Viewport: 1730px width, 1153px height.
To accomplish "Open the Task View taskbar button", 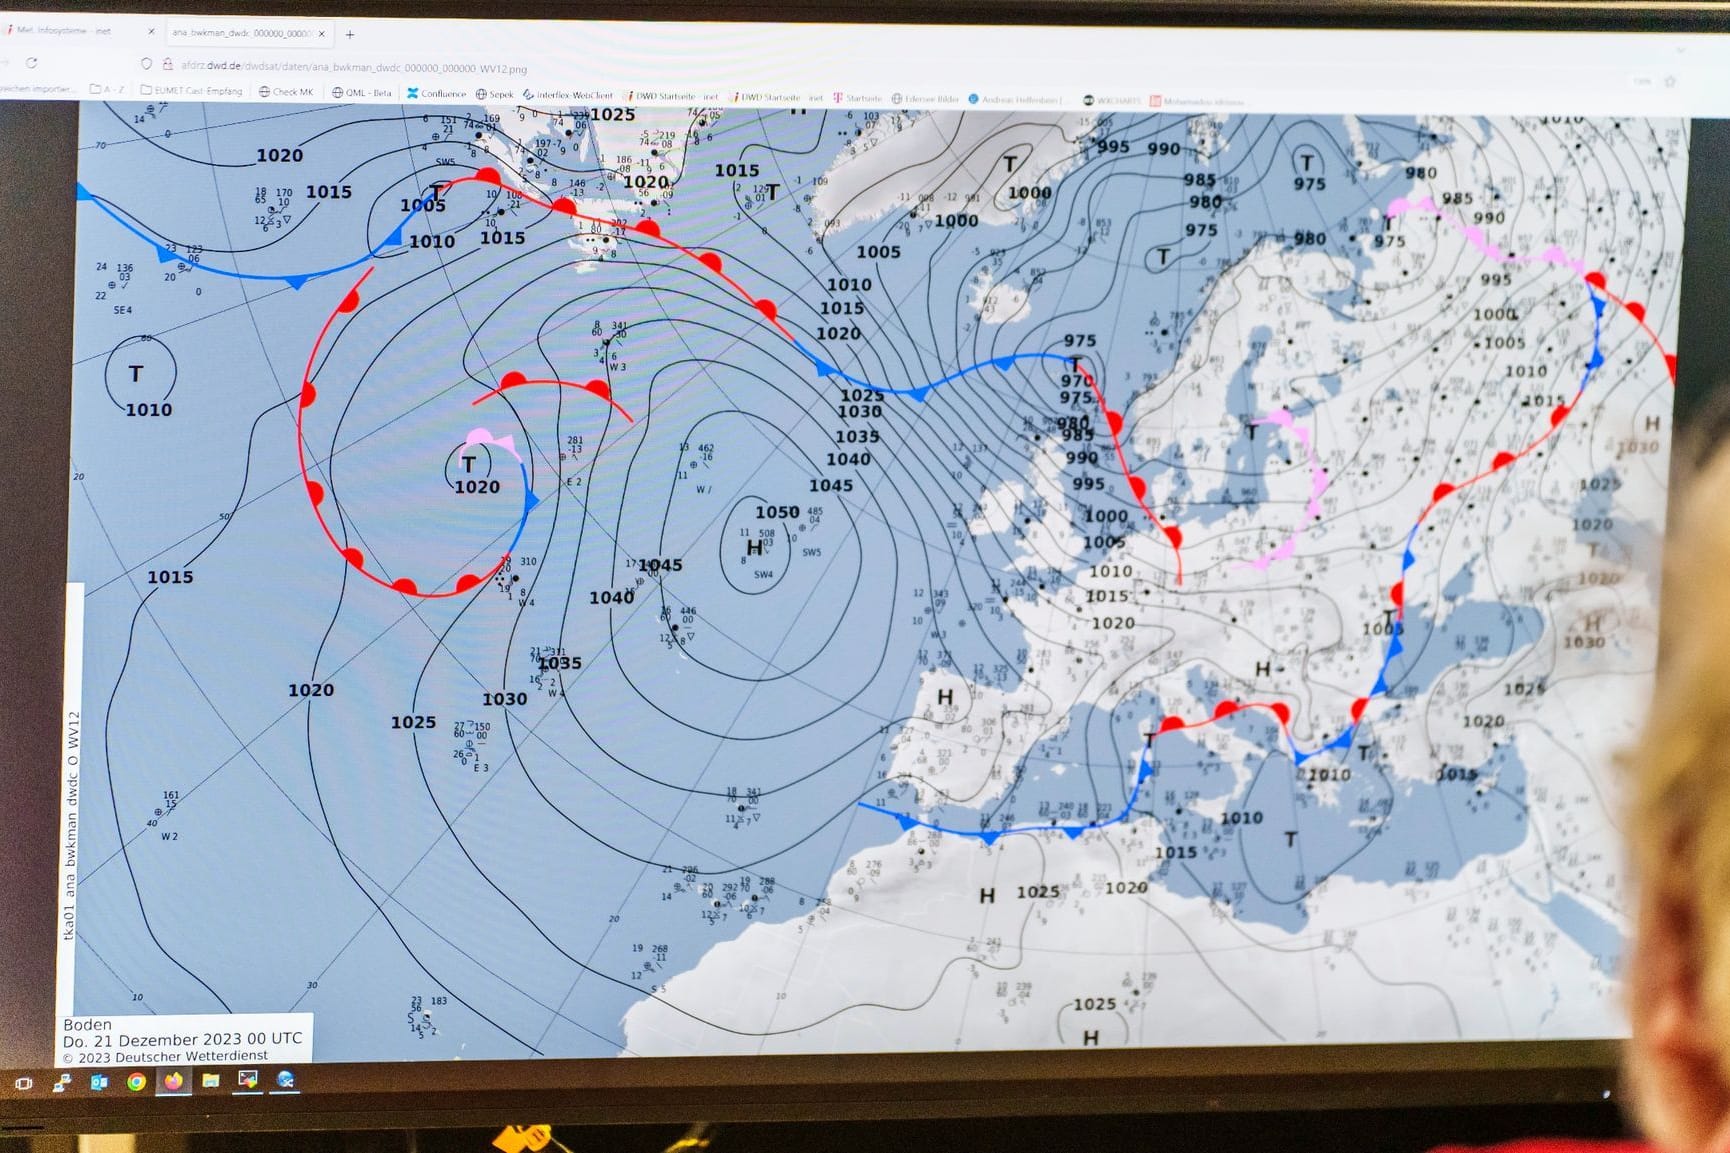I will [x=24, y=1083].
